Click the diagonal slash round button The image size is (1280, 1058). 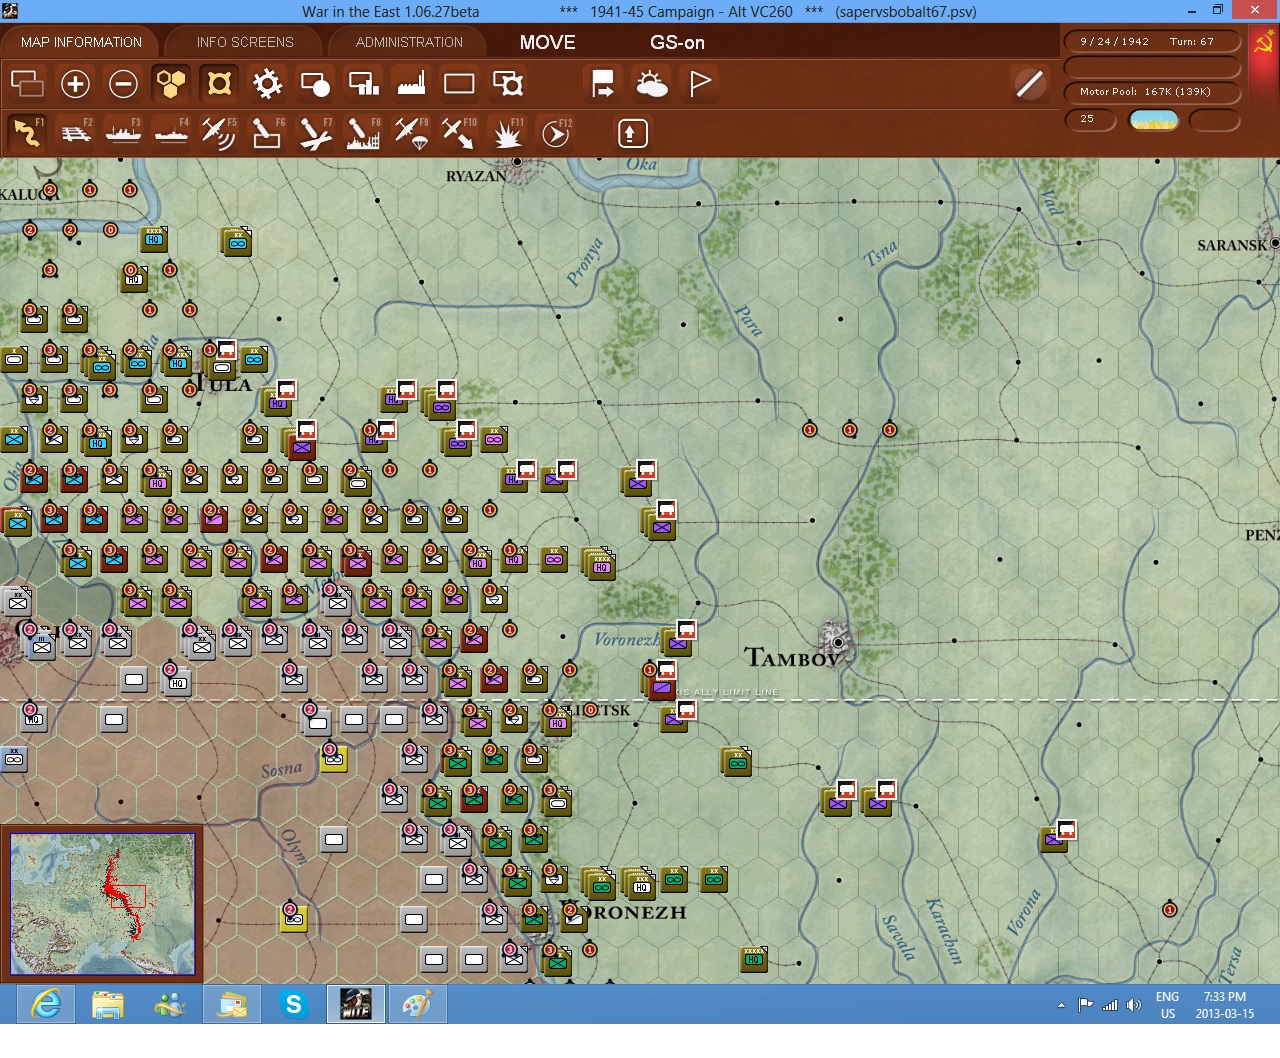click(x=1029, y=83)
